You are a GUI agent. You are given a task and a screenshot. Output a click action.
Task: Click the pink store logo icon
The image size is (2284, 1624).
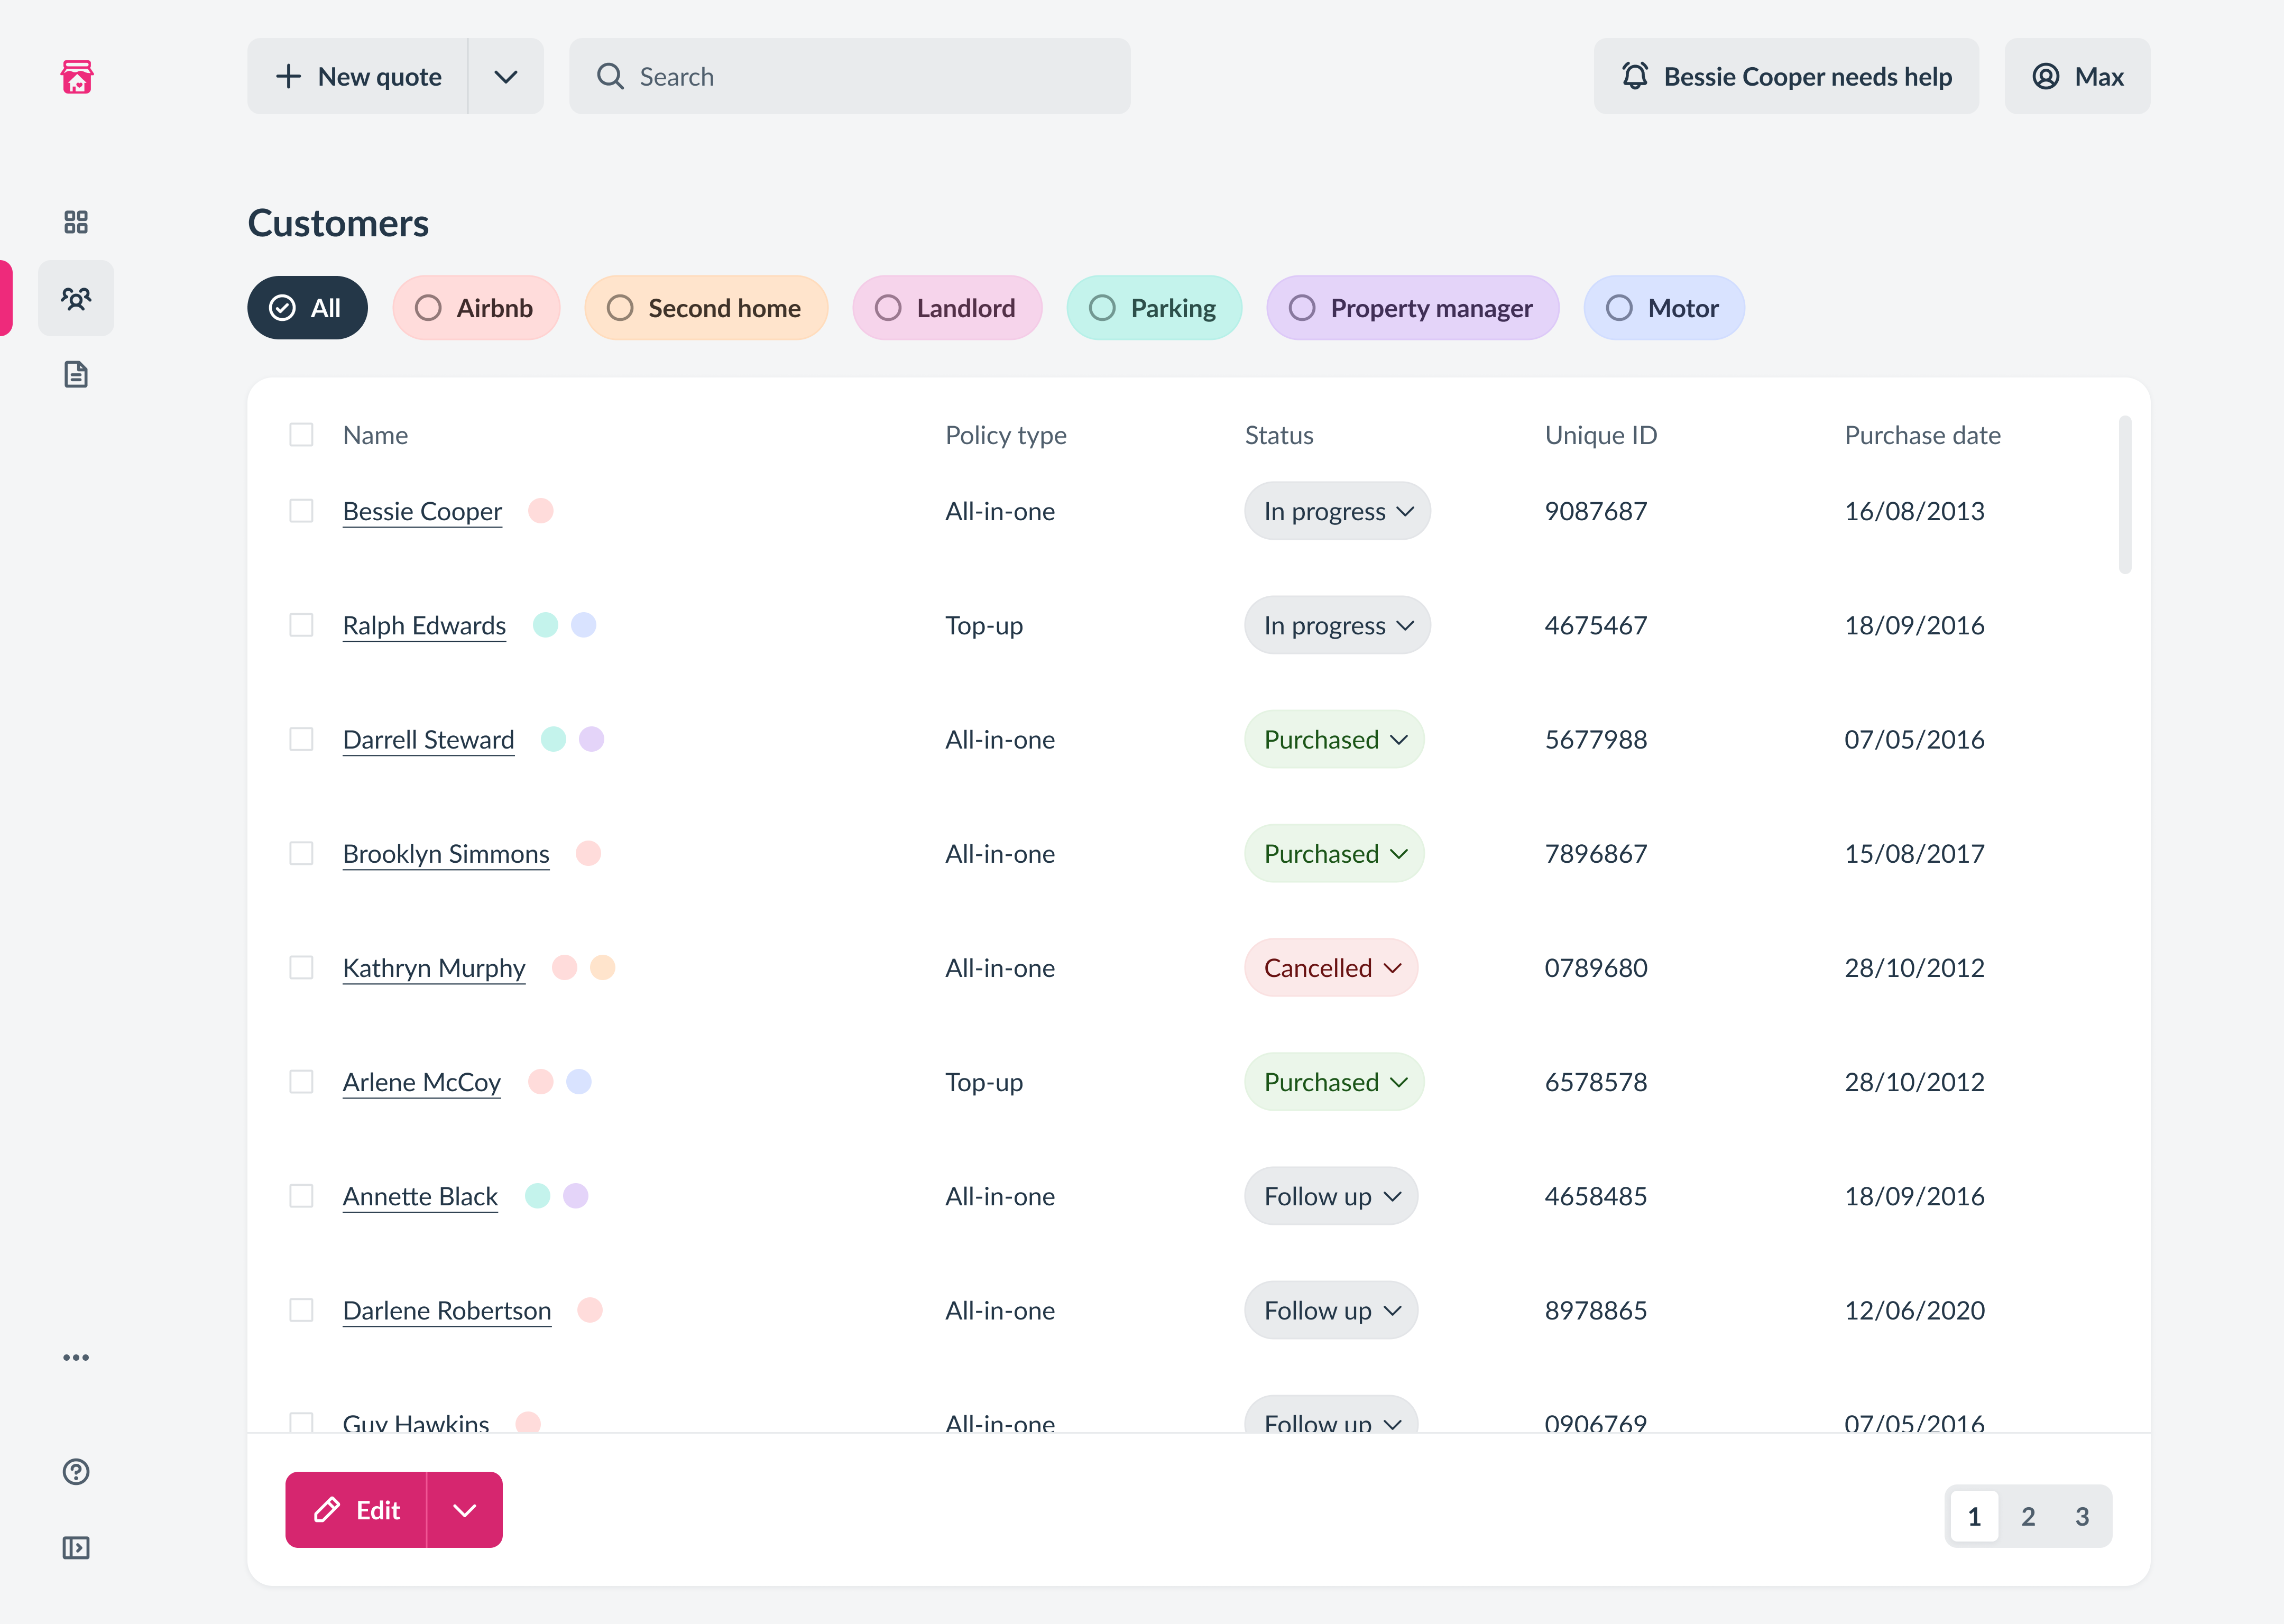point(77,77)
